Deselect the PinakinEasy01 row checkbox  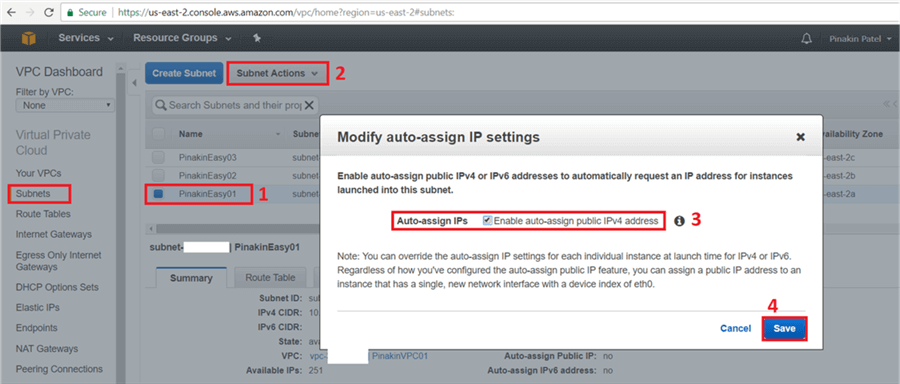pos(158,194)
